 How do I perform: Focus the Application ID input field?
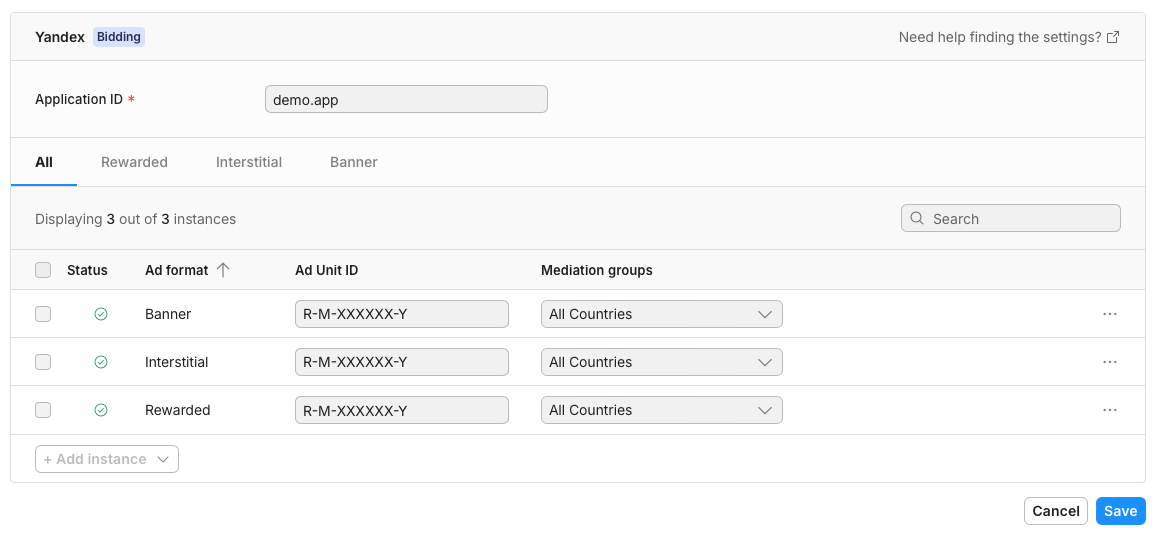[x=406, y=99]
